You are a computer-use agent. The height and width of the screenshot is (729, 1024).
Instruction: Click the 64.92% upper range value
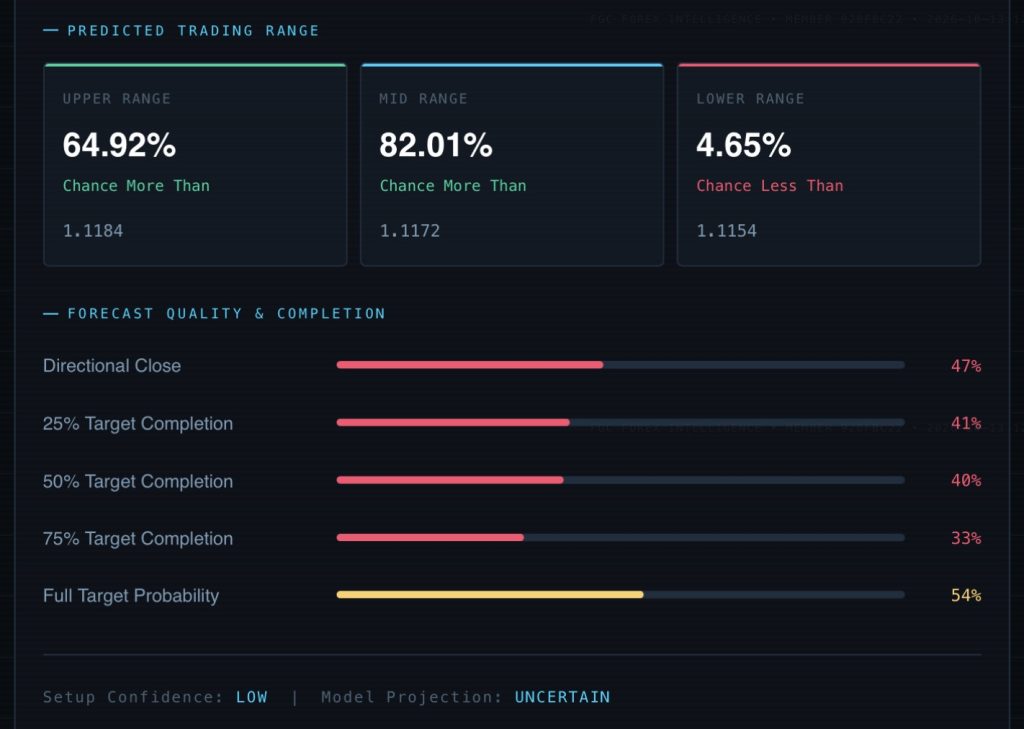pos(120,144)
